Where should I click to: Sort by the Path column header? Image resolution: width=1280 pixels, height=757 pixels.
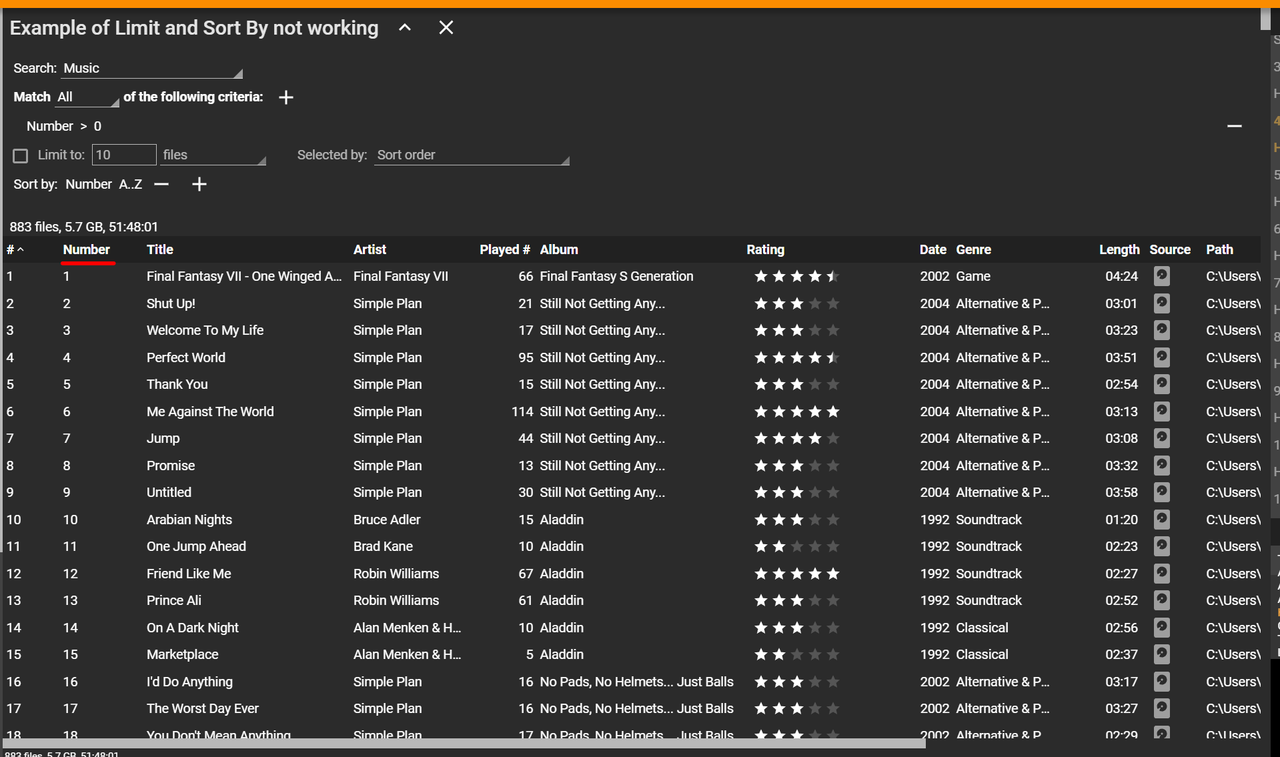click(x=1220, y=250)
